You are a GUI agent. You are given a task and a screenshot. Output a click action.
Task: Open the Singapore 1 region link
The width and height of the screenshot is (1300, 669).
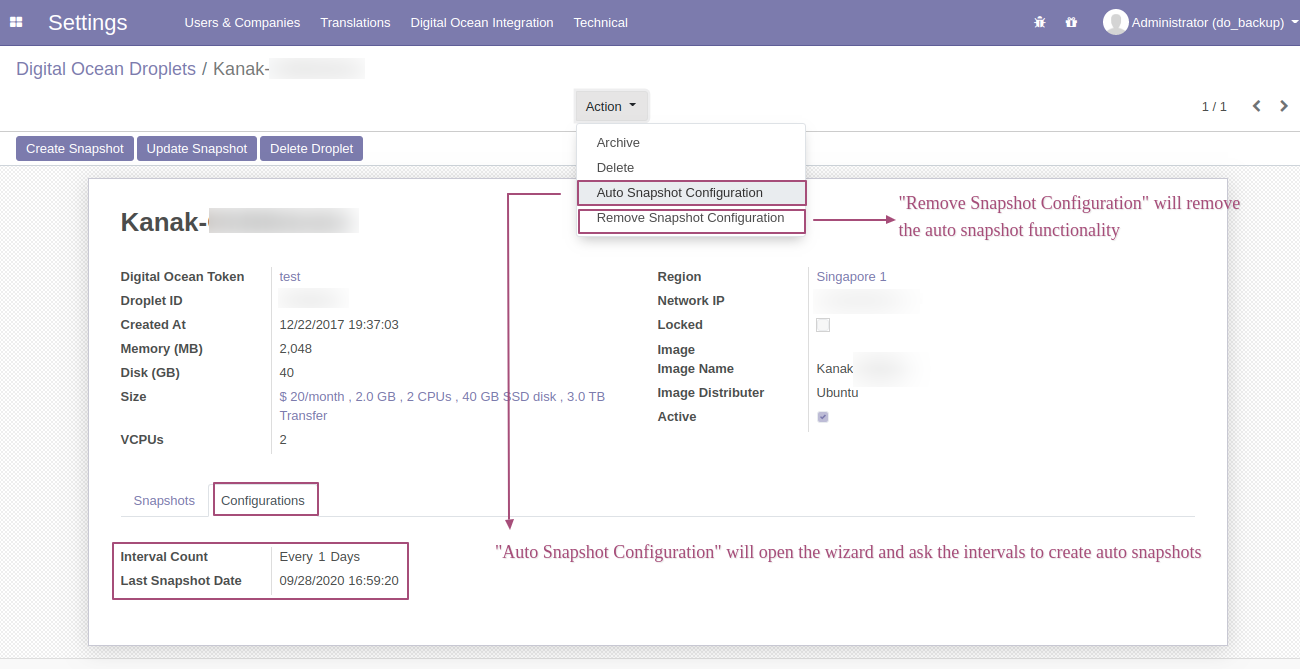[851, 277]
